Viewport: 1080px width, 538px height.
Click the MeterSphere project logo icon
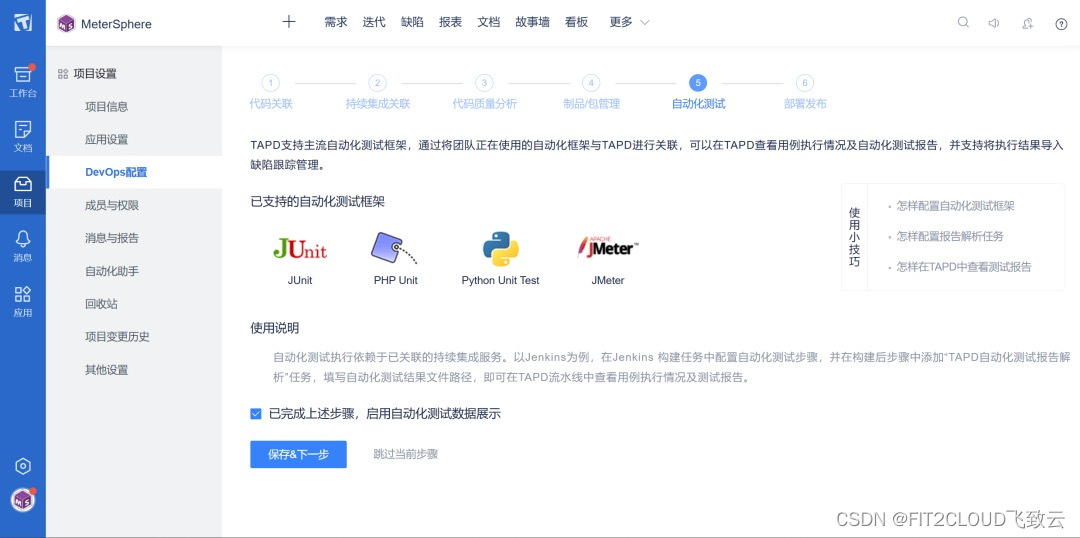coord(66,24)
